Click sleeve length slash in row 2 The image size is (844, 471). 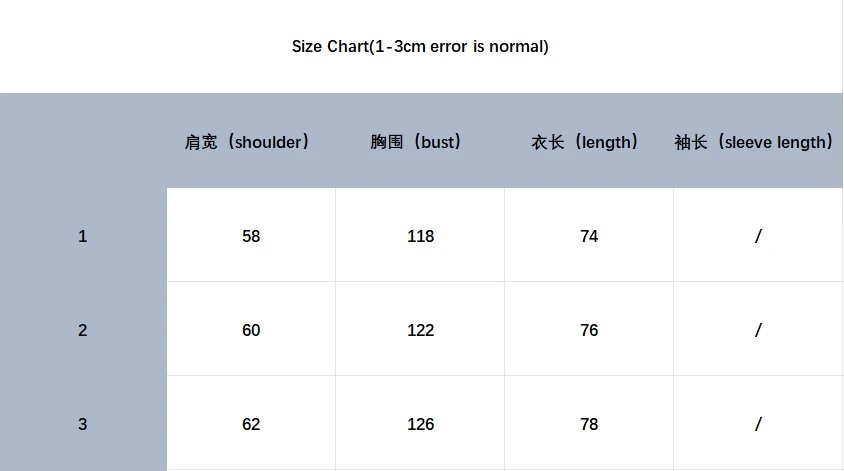coord(758,330)
